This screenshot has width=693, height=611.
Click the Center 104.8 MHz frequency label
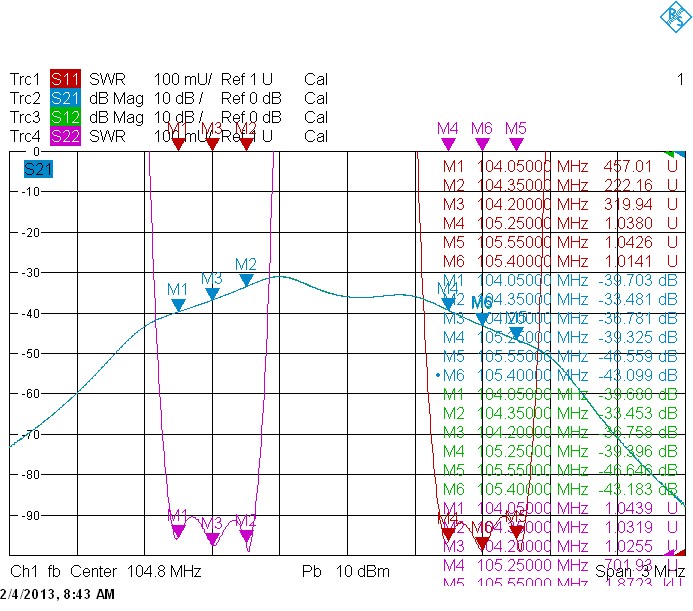[136, 571]
